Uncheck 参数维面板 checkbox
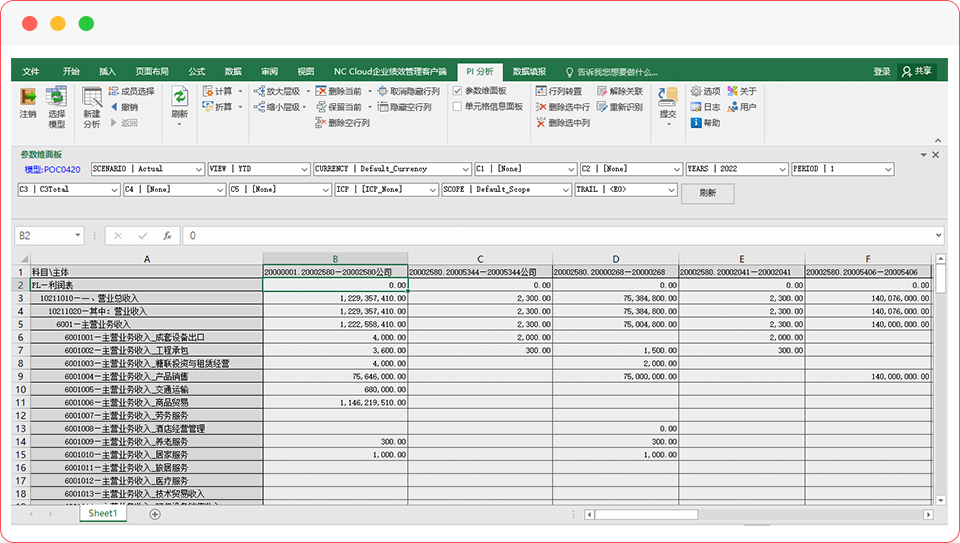 pos(457,91)
